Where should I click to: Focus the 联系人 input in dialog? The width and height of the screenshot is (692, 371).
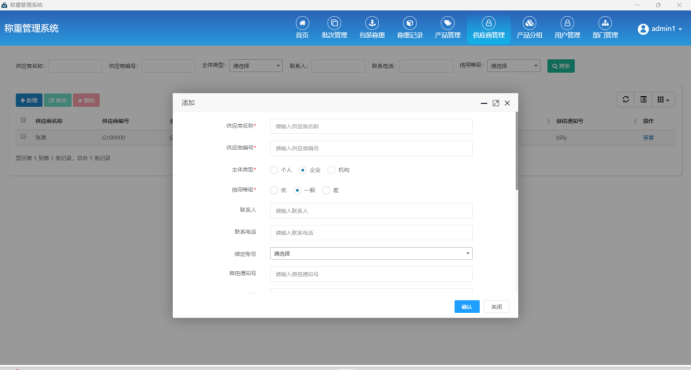[x=371, y=211]
